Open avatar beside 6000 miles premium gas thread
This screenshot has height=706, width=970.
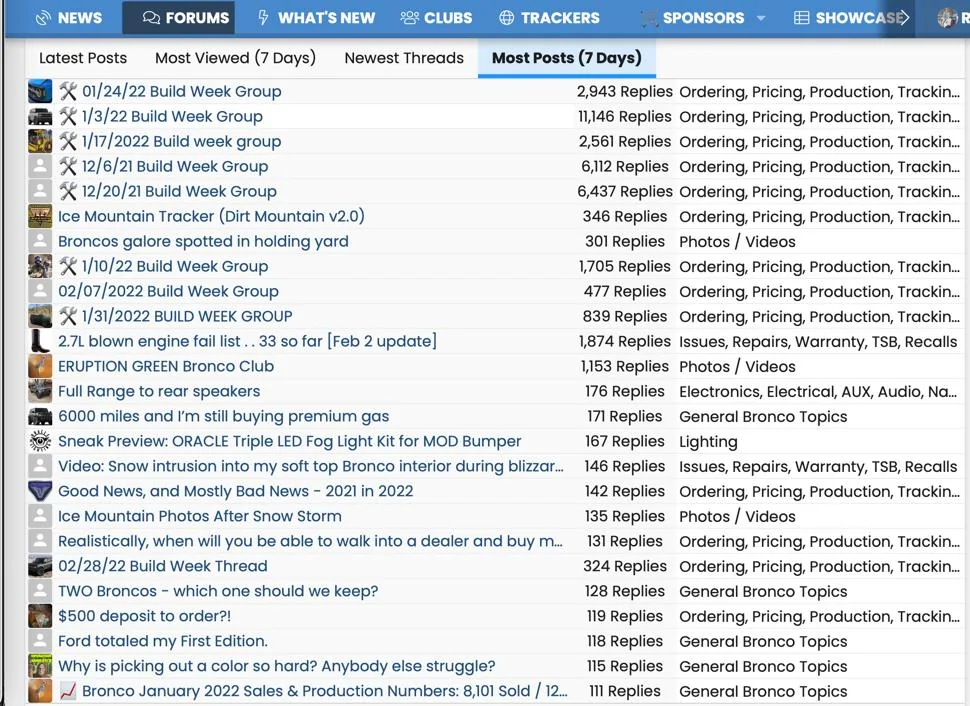40,416
